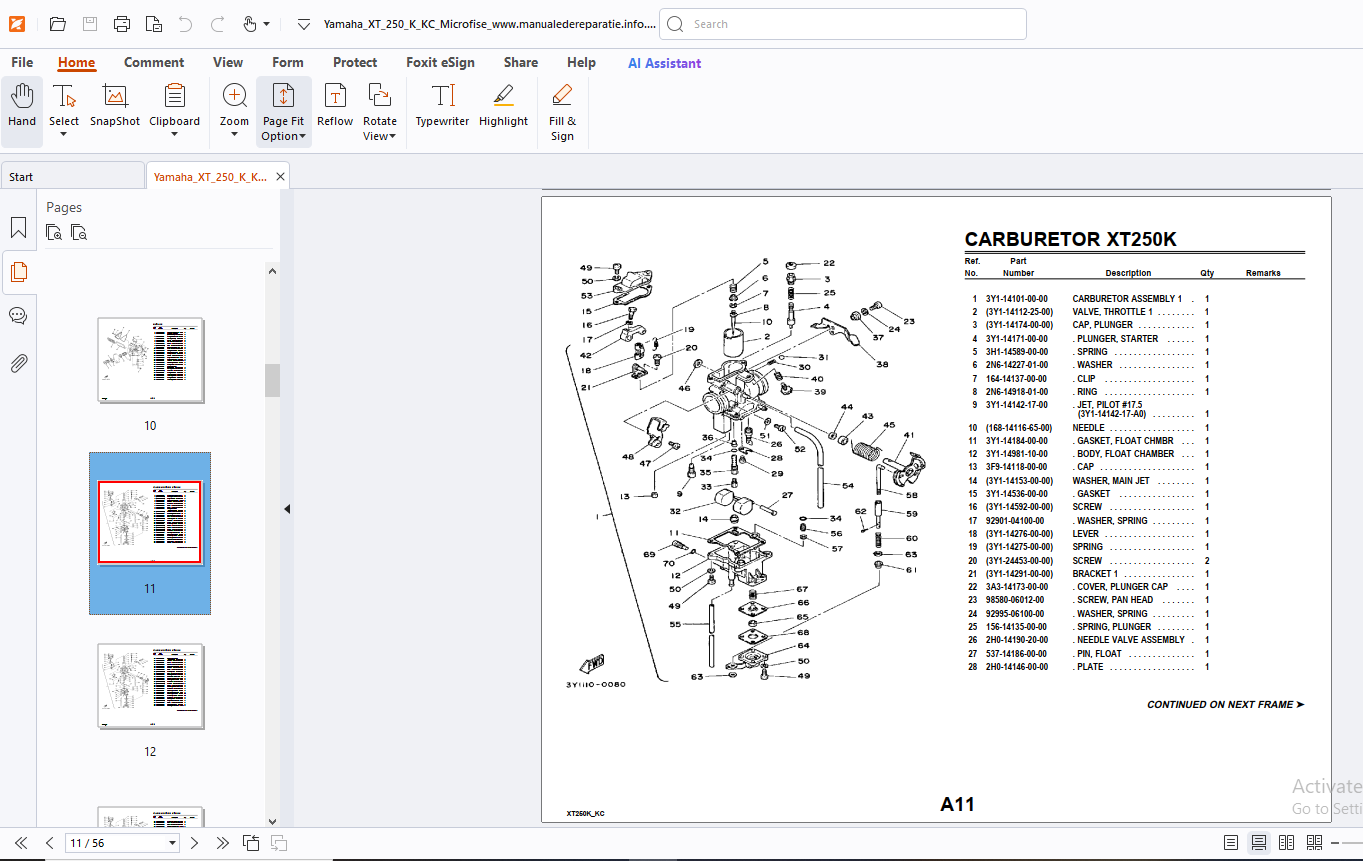Open the Comments side panel icon
This screenshot has height=861, width=1363.
coord(18,316)
